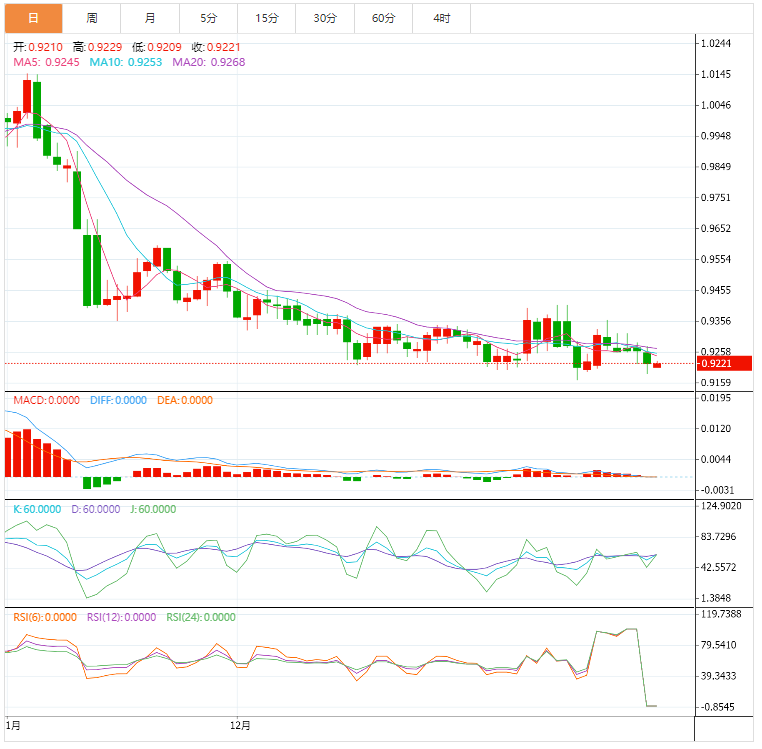The height and width of the screenshot is (749, 762).
Task: Click the J:60.0000 KDJ label
Action: [153, 509]
